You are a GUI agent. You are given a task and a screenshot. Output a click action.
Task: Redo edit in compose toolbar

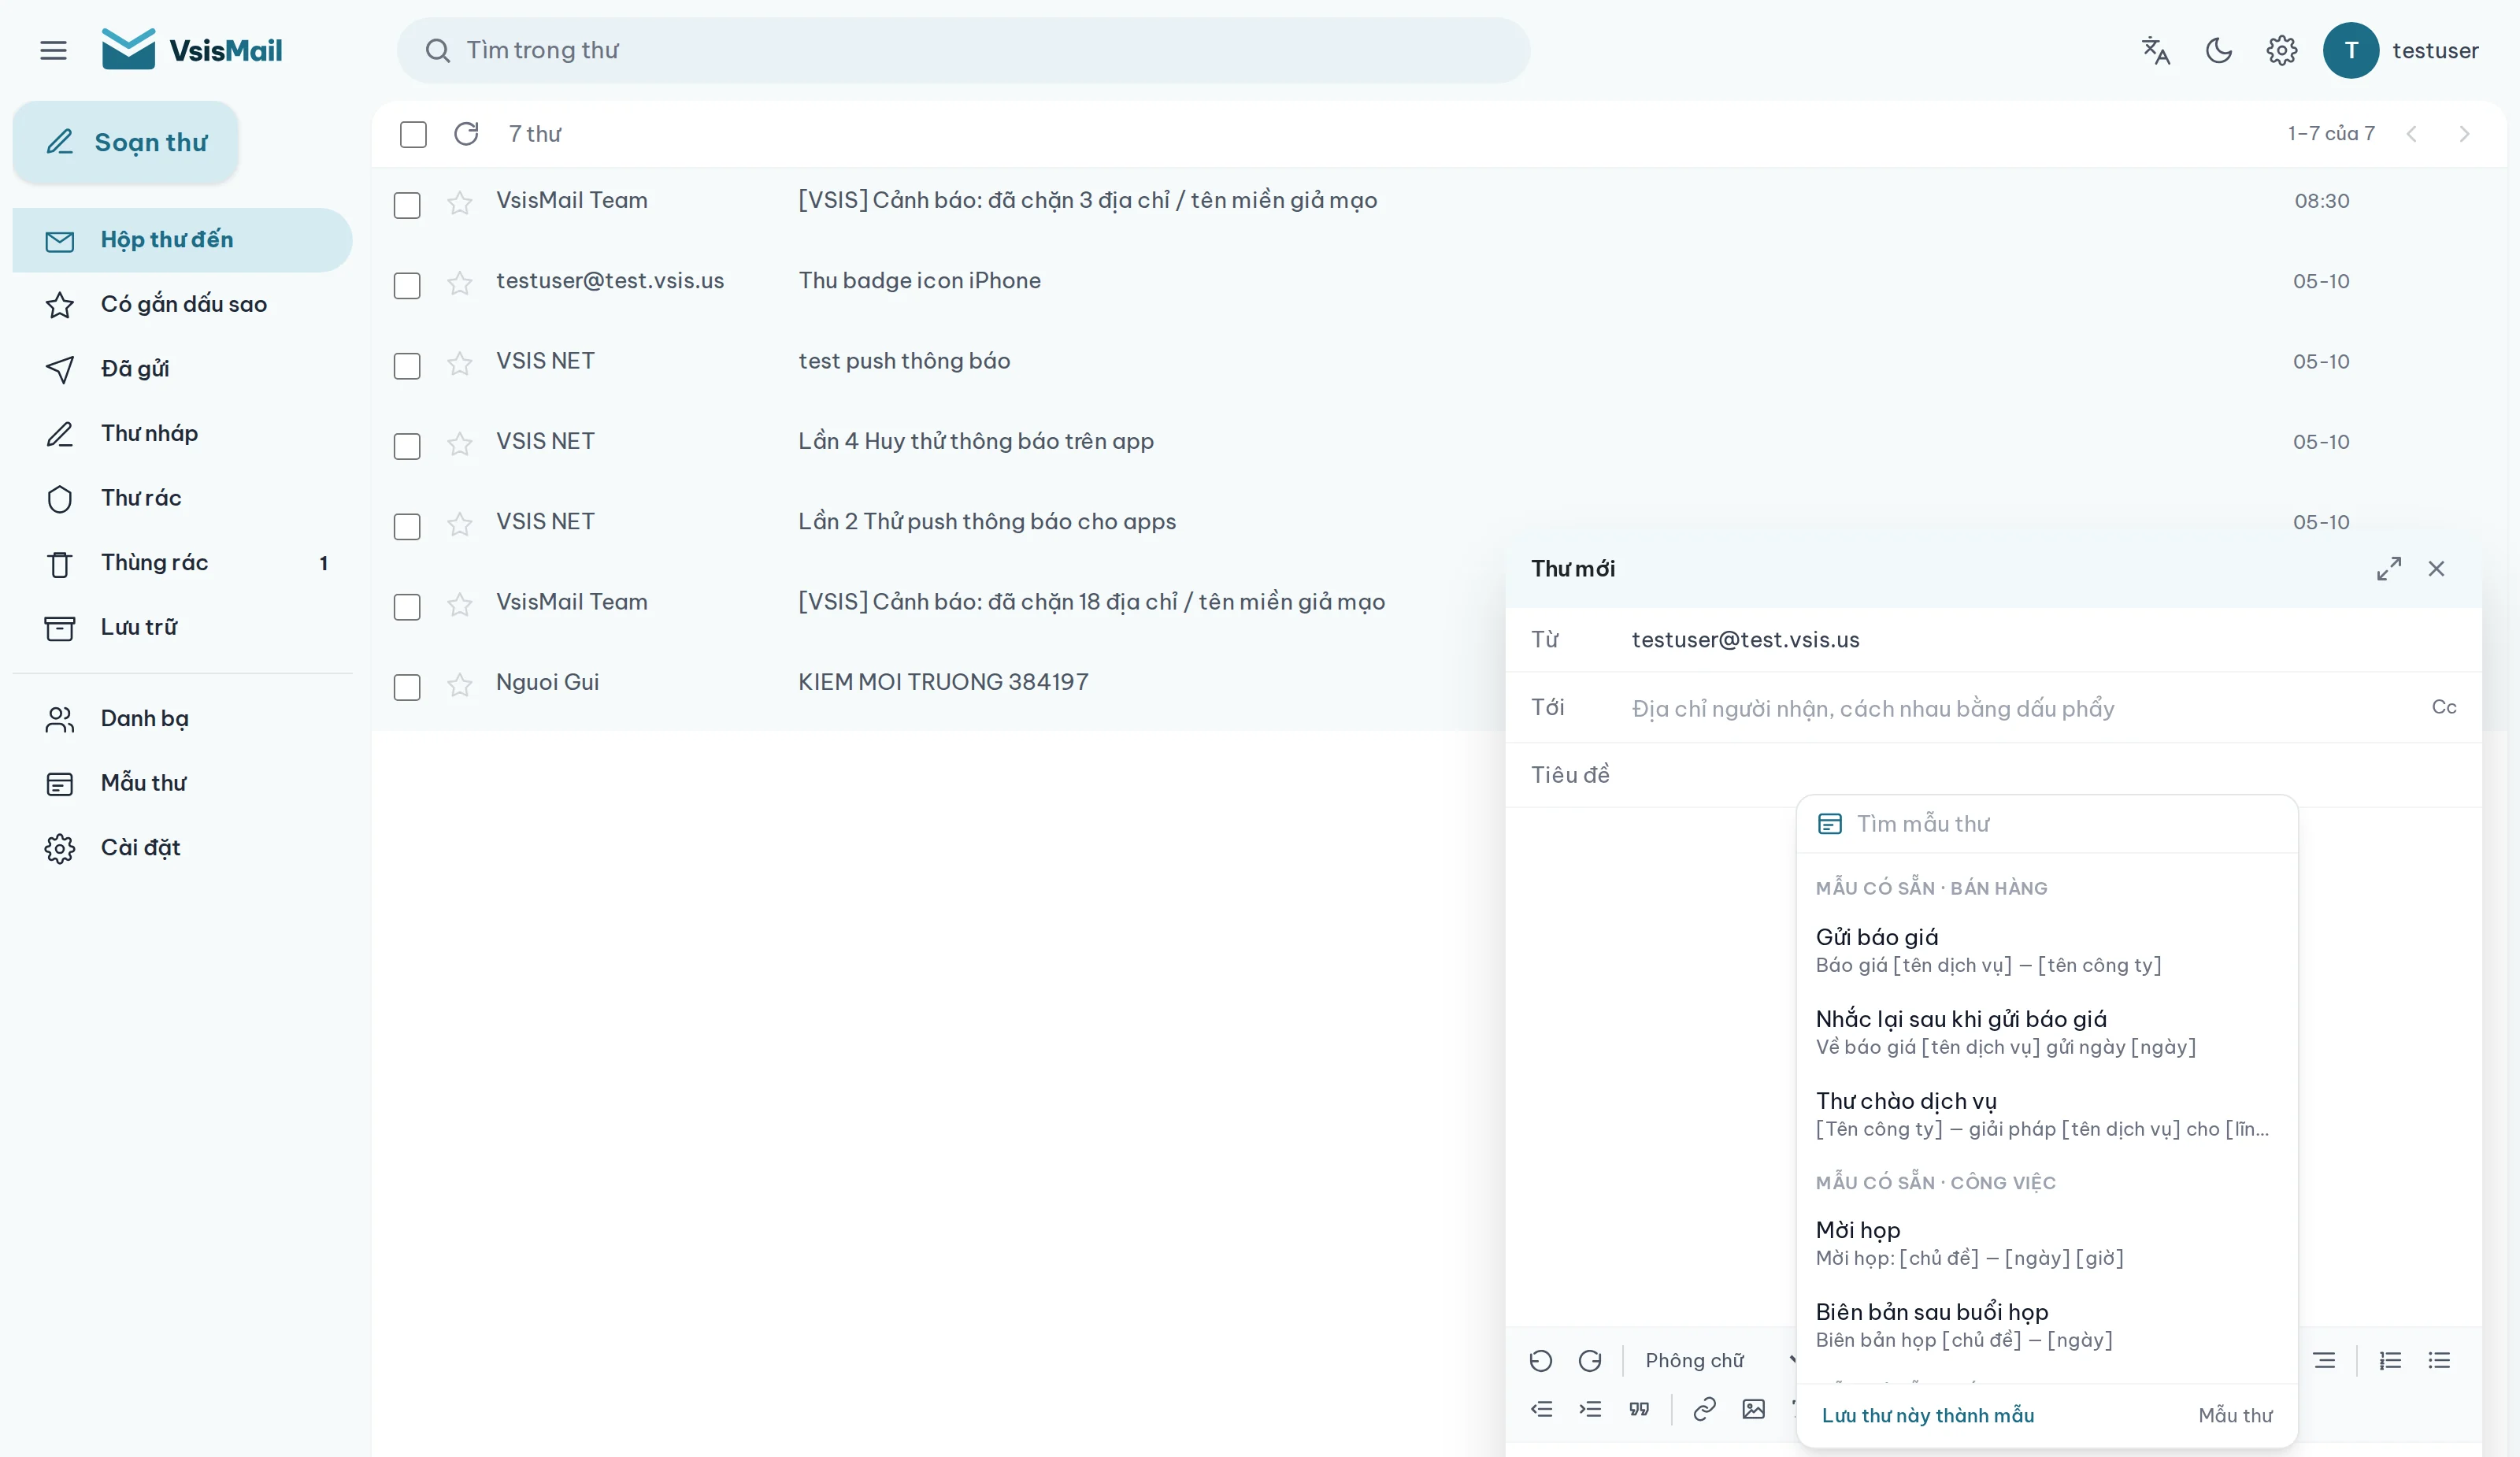click(x=1590, y=1360)
